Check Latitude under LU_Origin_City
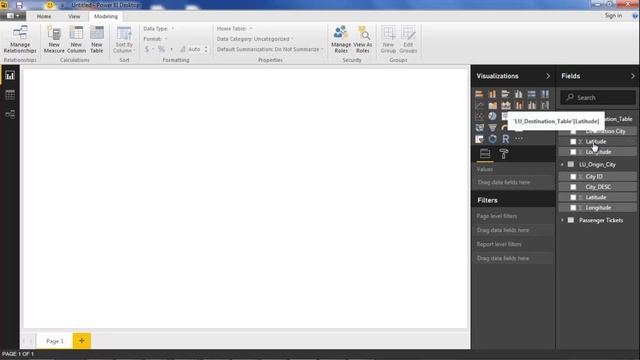Screen dimensions: 640x360 click(x=573, y=197)
